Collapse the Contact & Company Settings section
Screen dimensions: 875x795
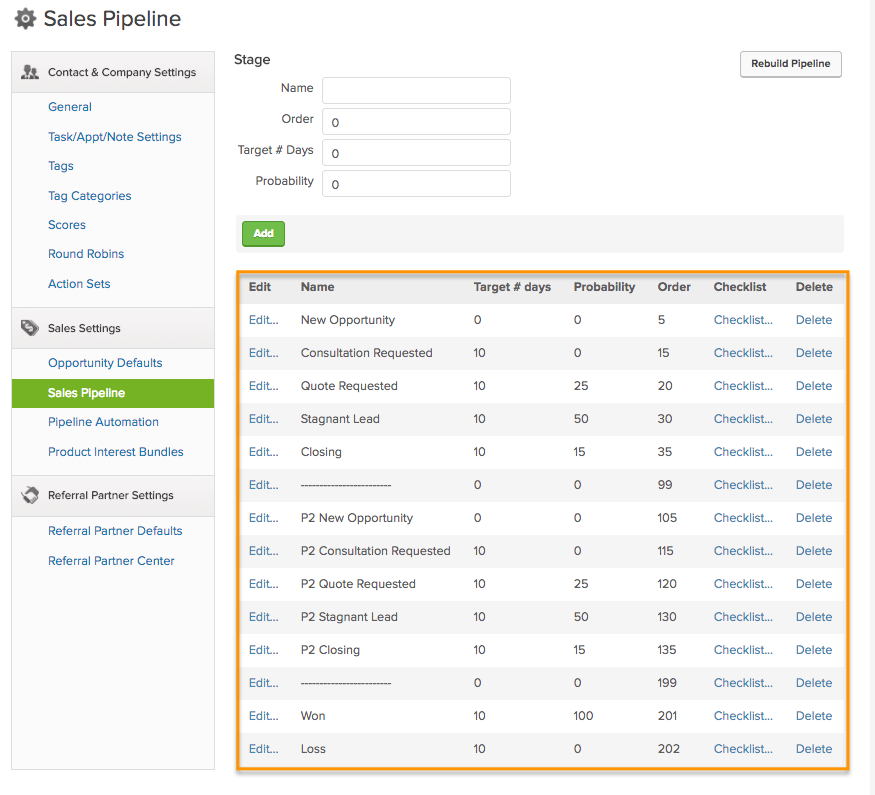(112, 71)
